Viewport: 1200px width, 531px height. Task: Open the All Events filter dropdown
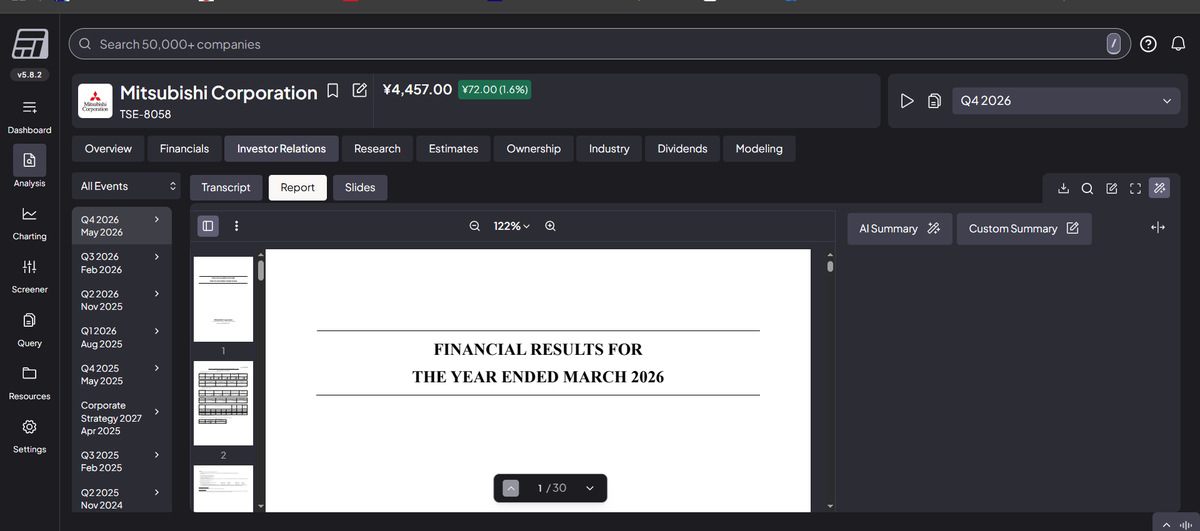coord(129,186)
